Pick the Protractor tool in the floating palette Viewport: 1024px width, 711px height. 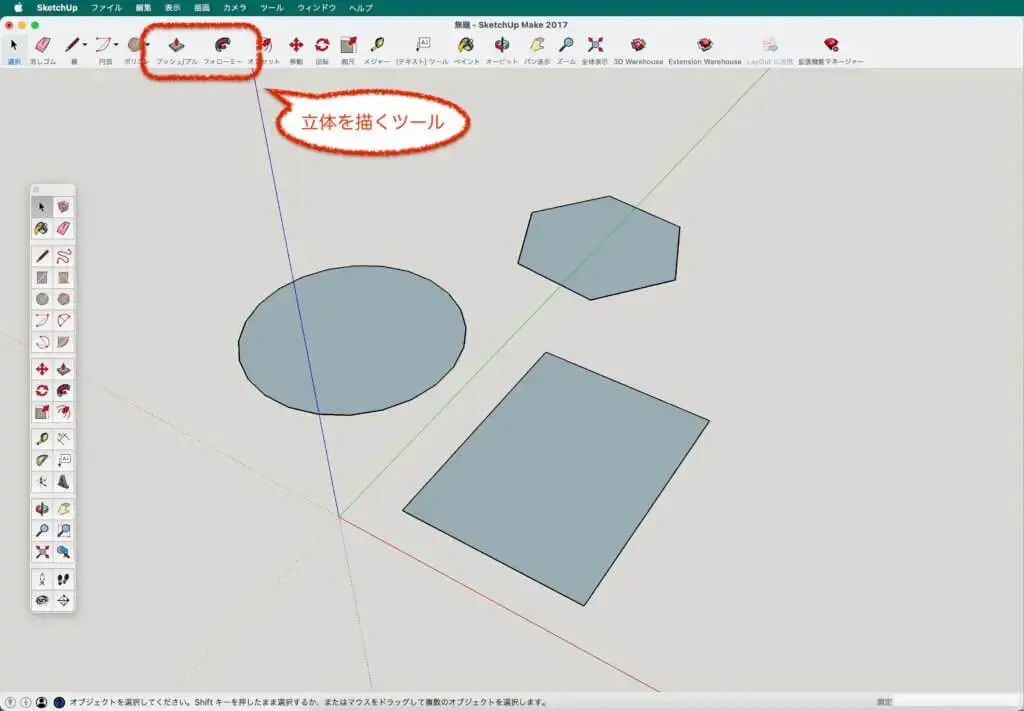point(42,460)
